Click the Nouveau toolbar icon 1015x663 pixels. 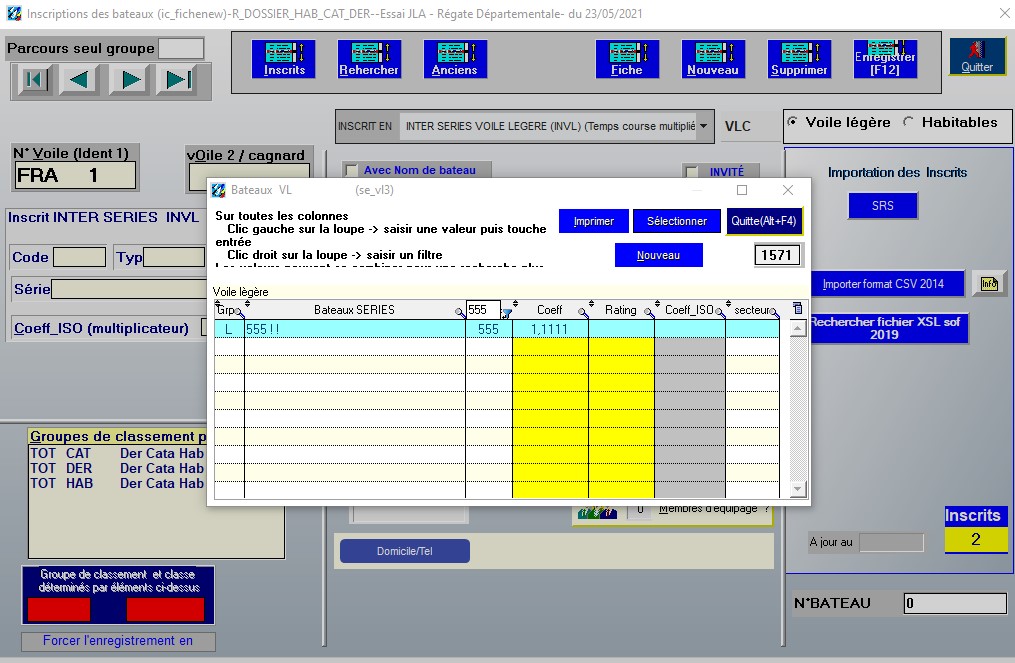tap(713, 59)
